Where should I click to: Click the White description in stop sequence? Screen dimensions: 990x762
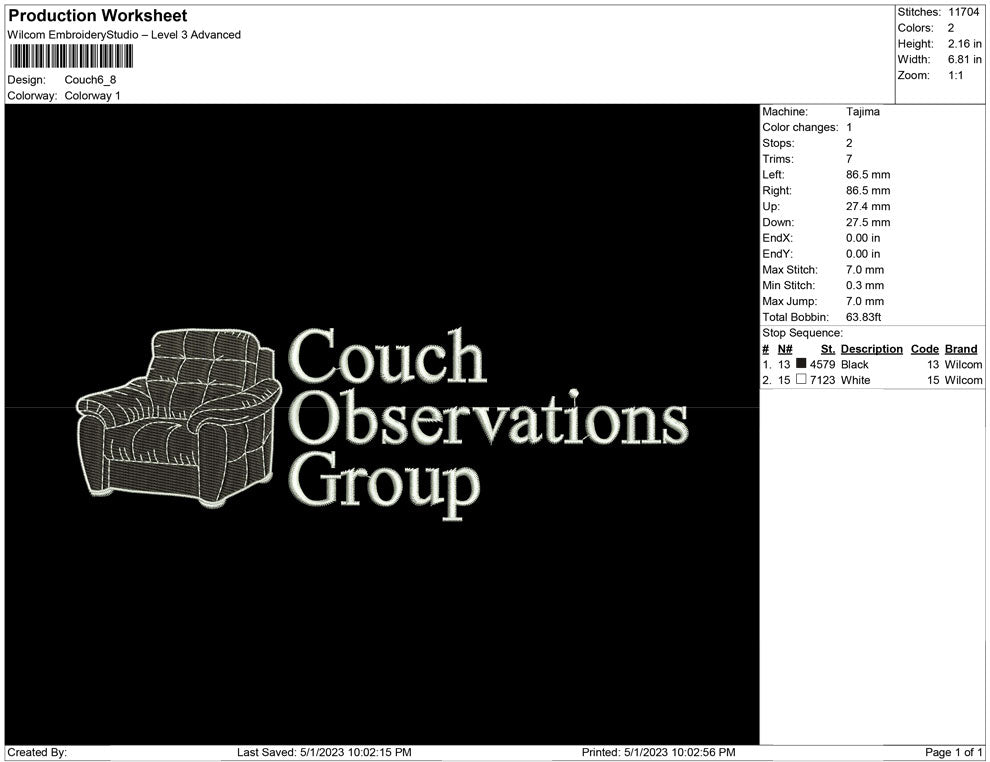tap(856, 381)
